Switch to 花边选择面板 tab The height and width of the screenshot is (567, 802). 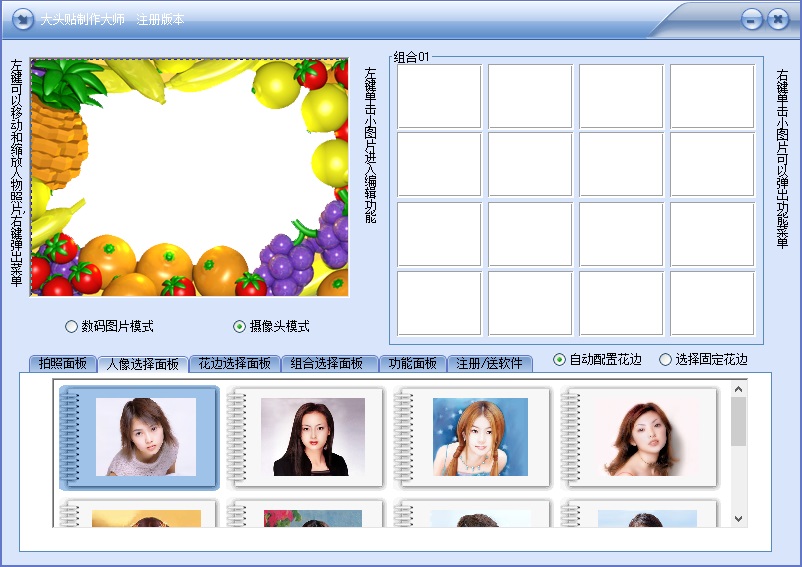(x=235, y=364)
